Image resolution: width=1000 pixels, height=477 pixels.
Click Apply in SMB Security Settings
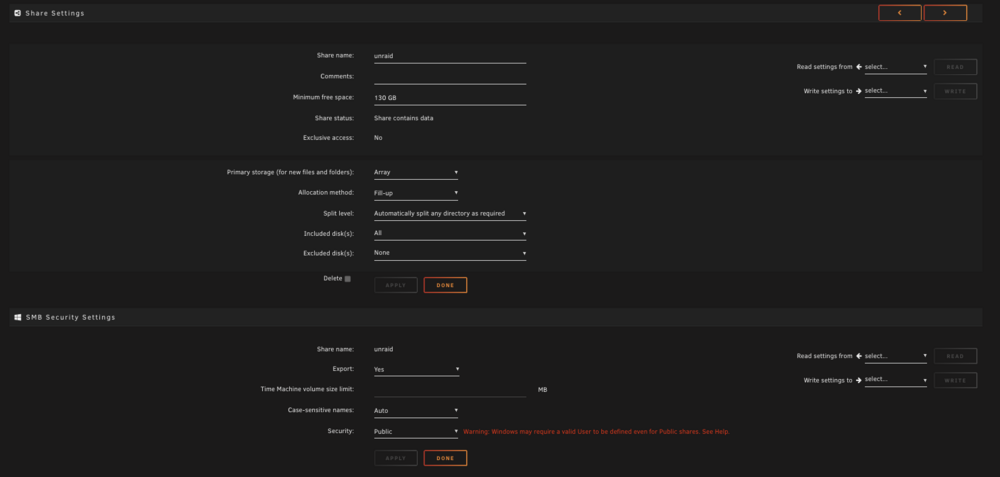point(396,458)
